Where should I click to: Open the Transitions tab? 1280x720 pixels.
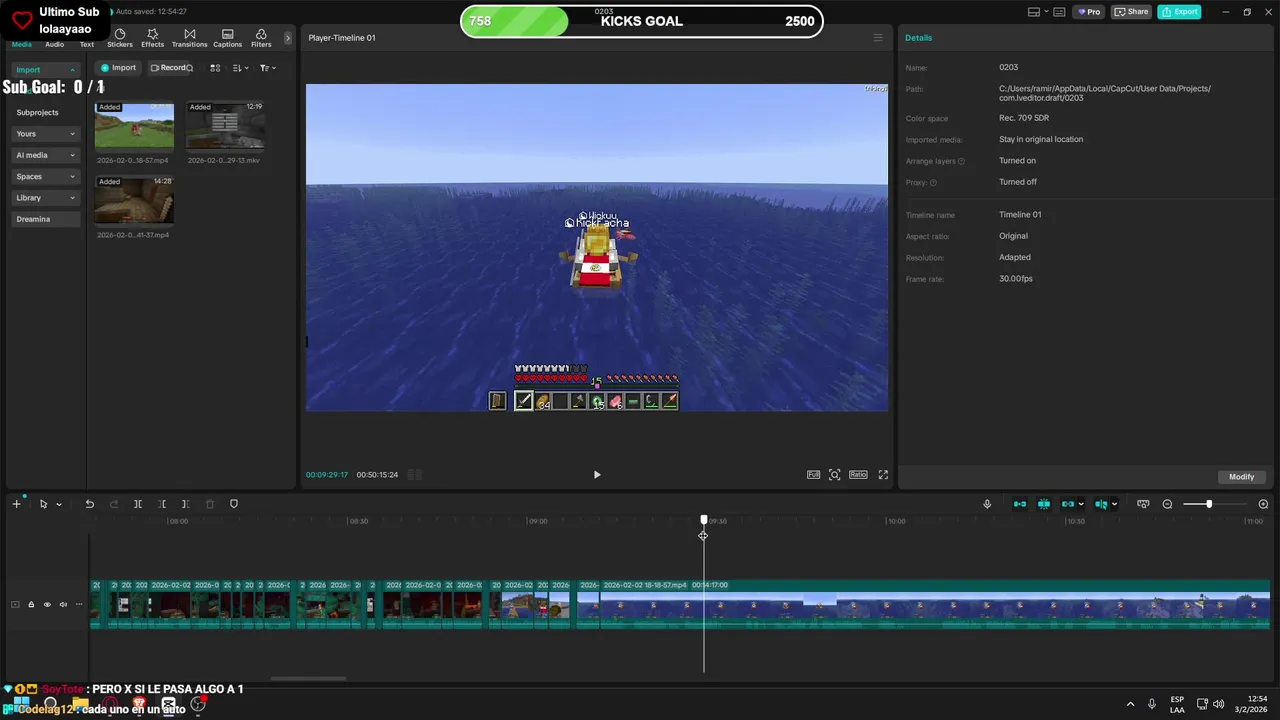[x=189, y=38]
